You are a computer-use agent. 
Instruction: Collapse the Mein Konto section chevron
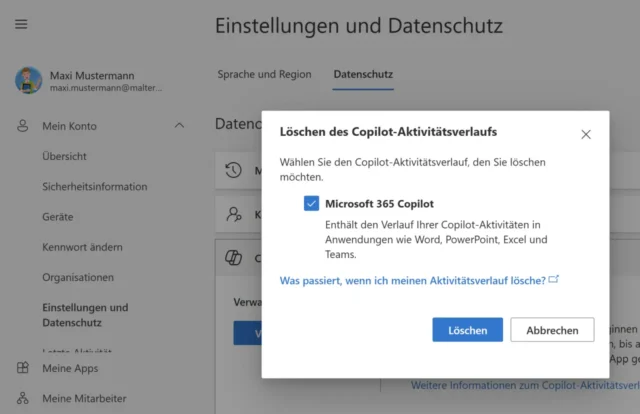pos(179,126)
